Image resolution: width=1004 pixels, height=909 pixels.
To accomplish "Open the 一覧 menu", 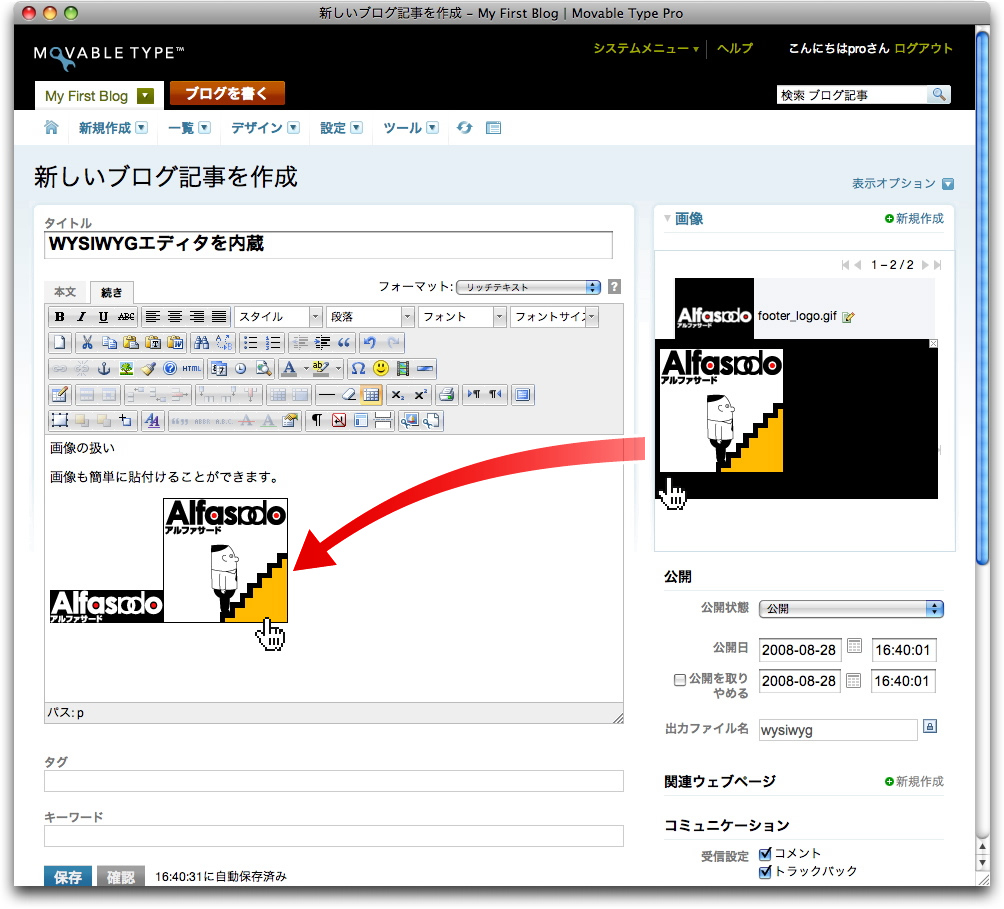I will [189, 128].
